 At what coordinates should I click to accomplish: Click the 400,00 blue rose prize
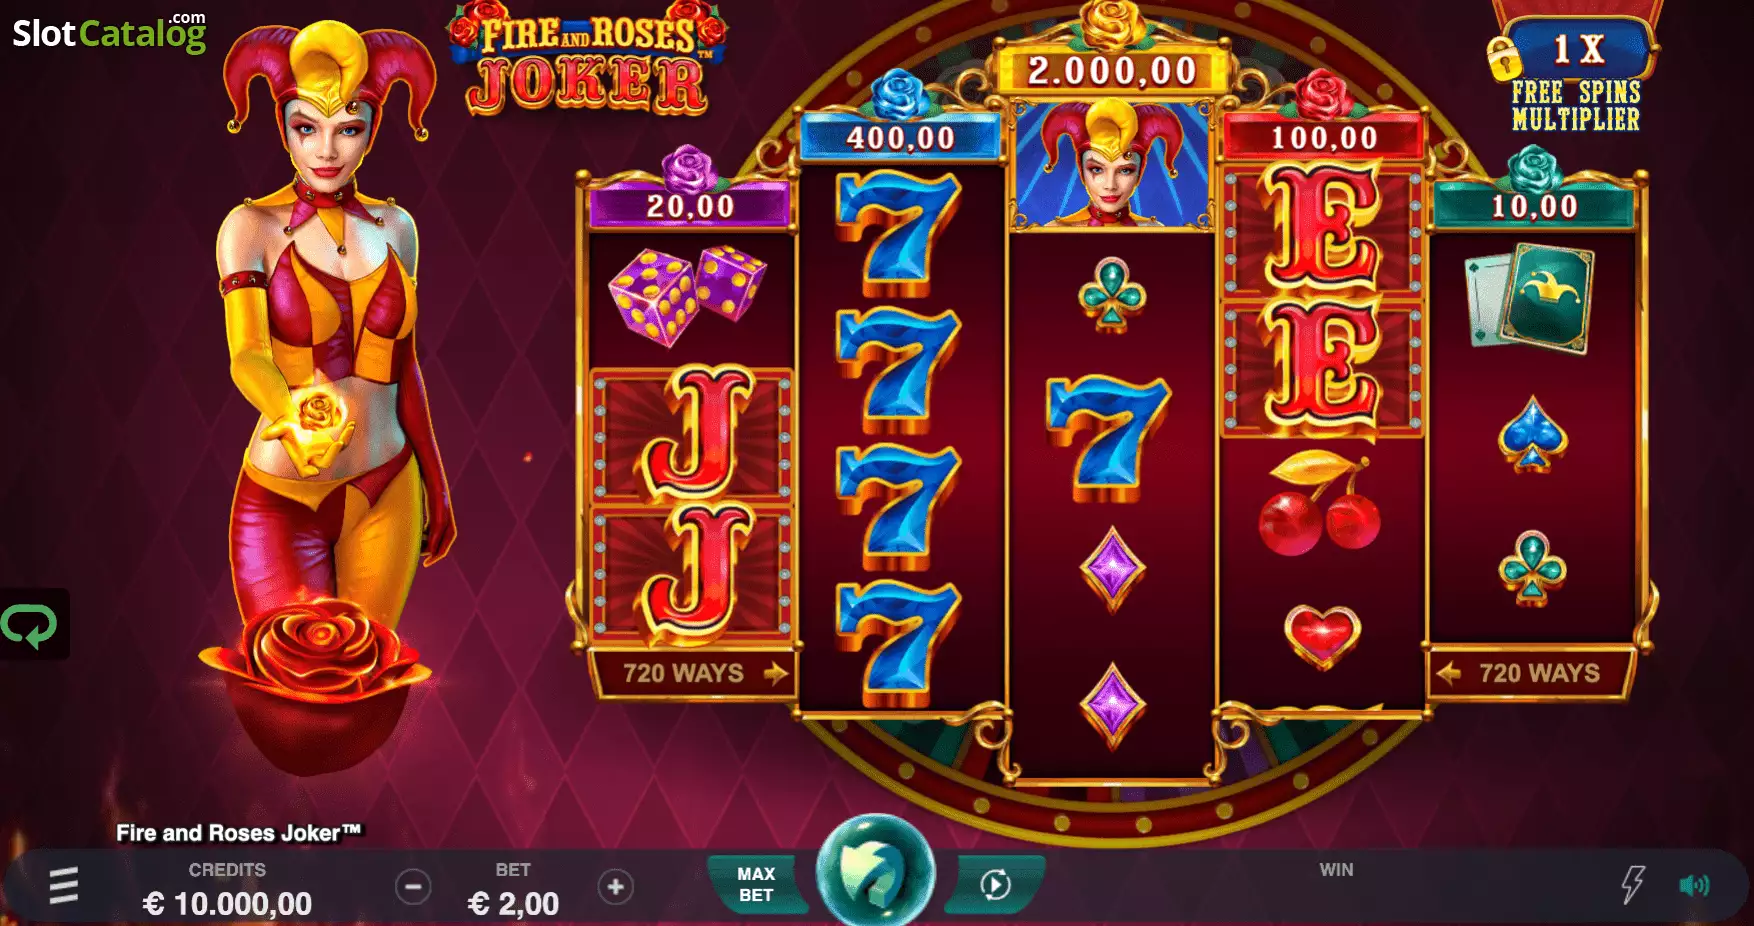[x=901, y=138]
